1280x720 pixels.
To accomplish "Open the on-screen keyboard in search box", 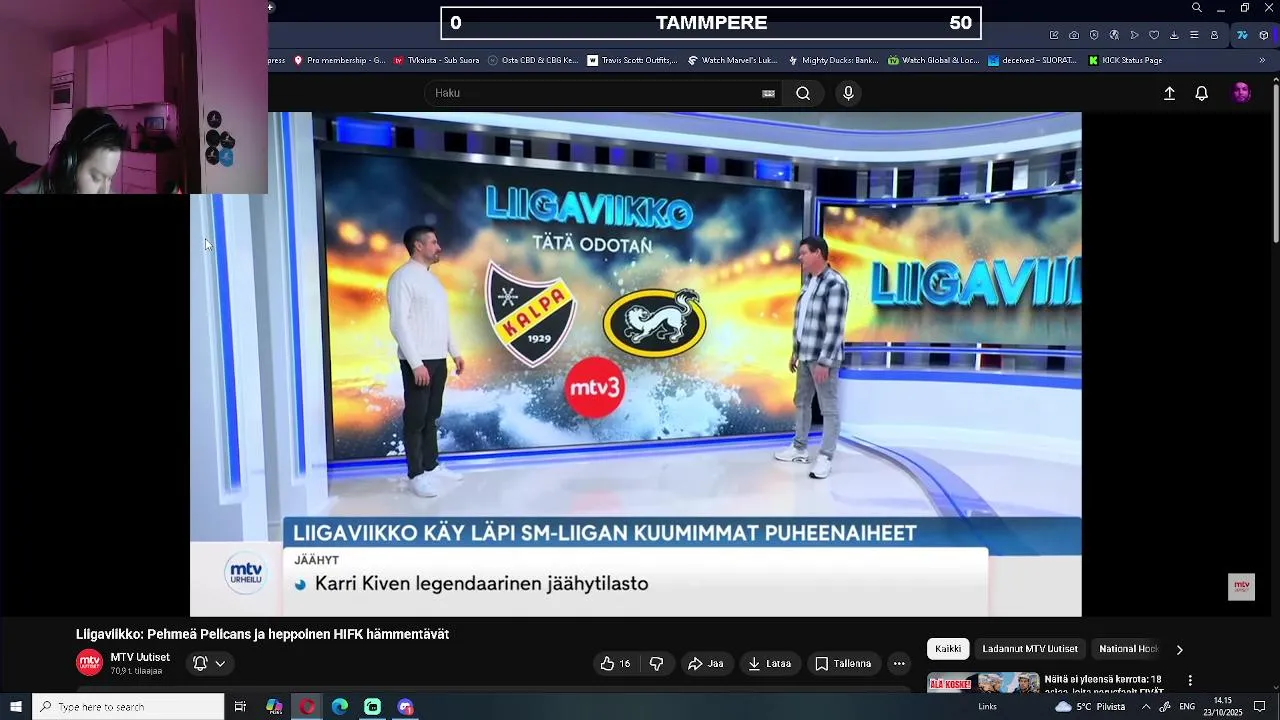I will 768,93.
